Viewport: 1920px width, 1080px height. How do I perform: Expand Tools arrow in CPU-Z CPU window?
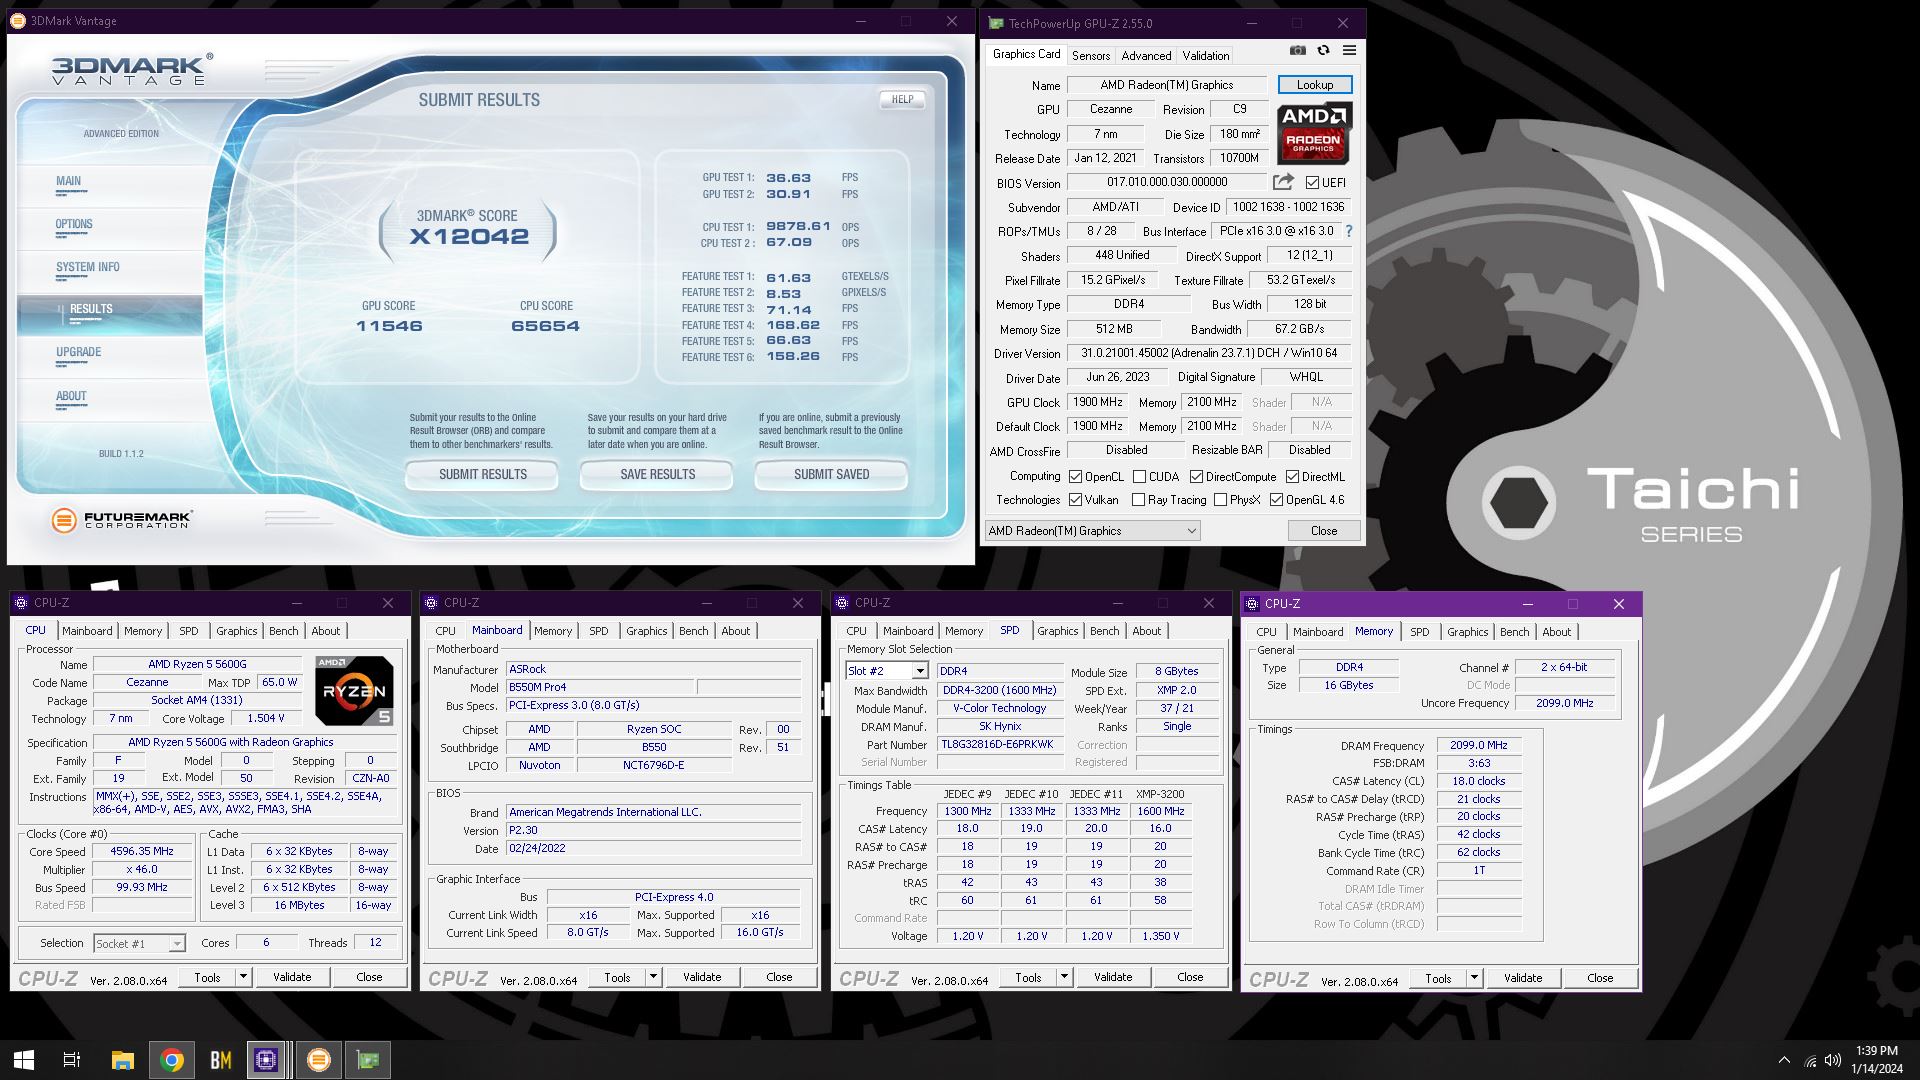pyautogui.click(x=243, y=977)
